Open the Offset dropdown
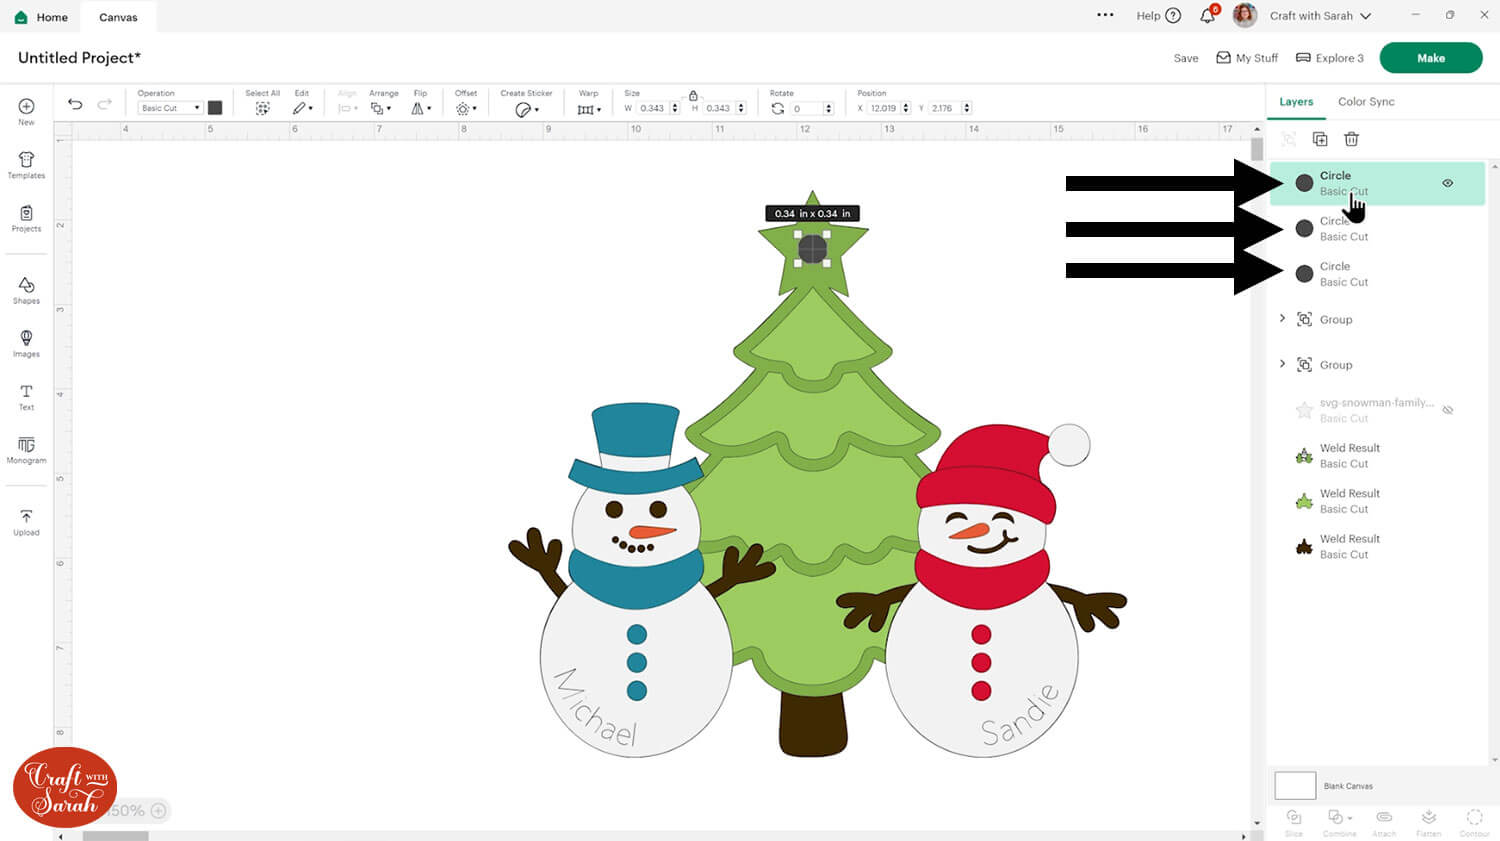Viewport: 1500px width, 841px height. [x=466, y=108]
